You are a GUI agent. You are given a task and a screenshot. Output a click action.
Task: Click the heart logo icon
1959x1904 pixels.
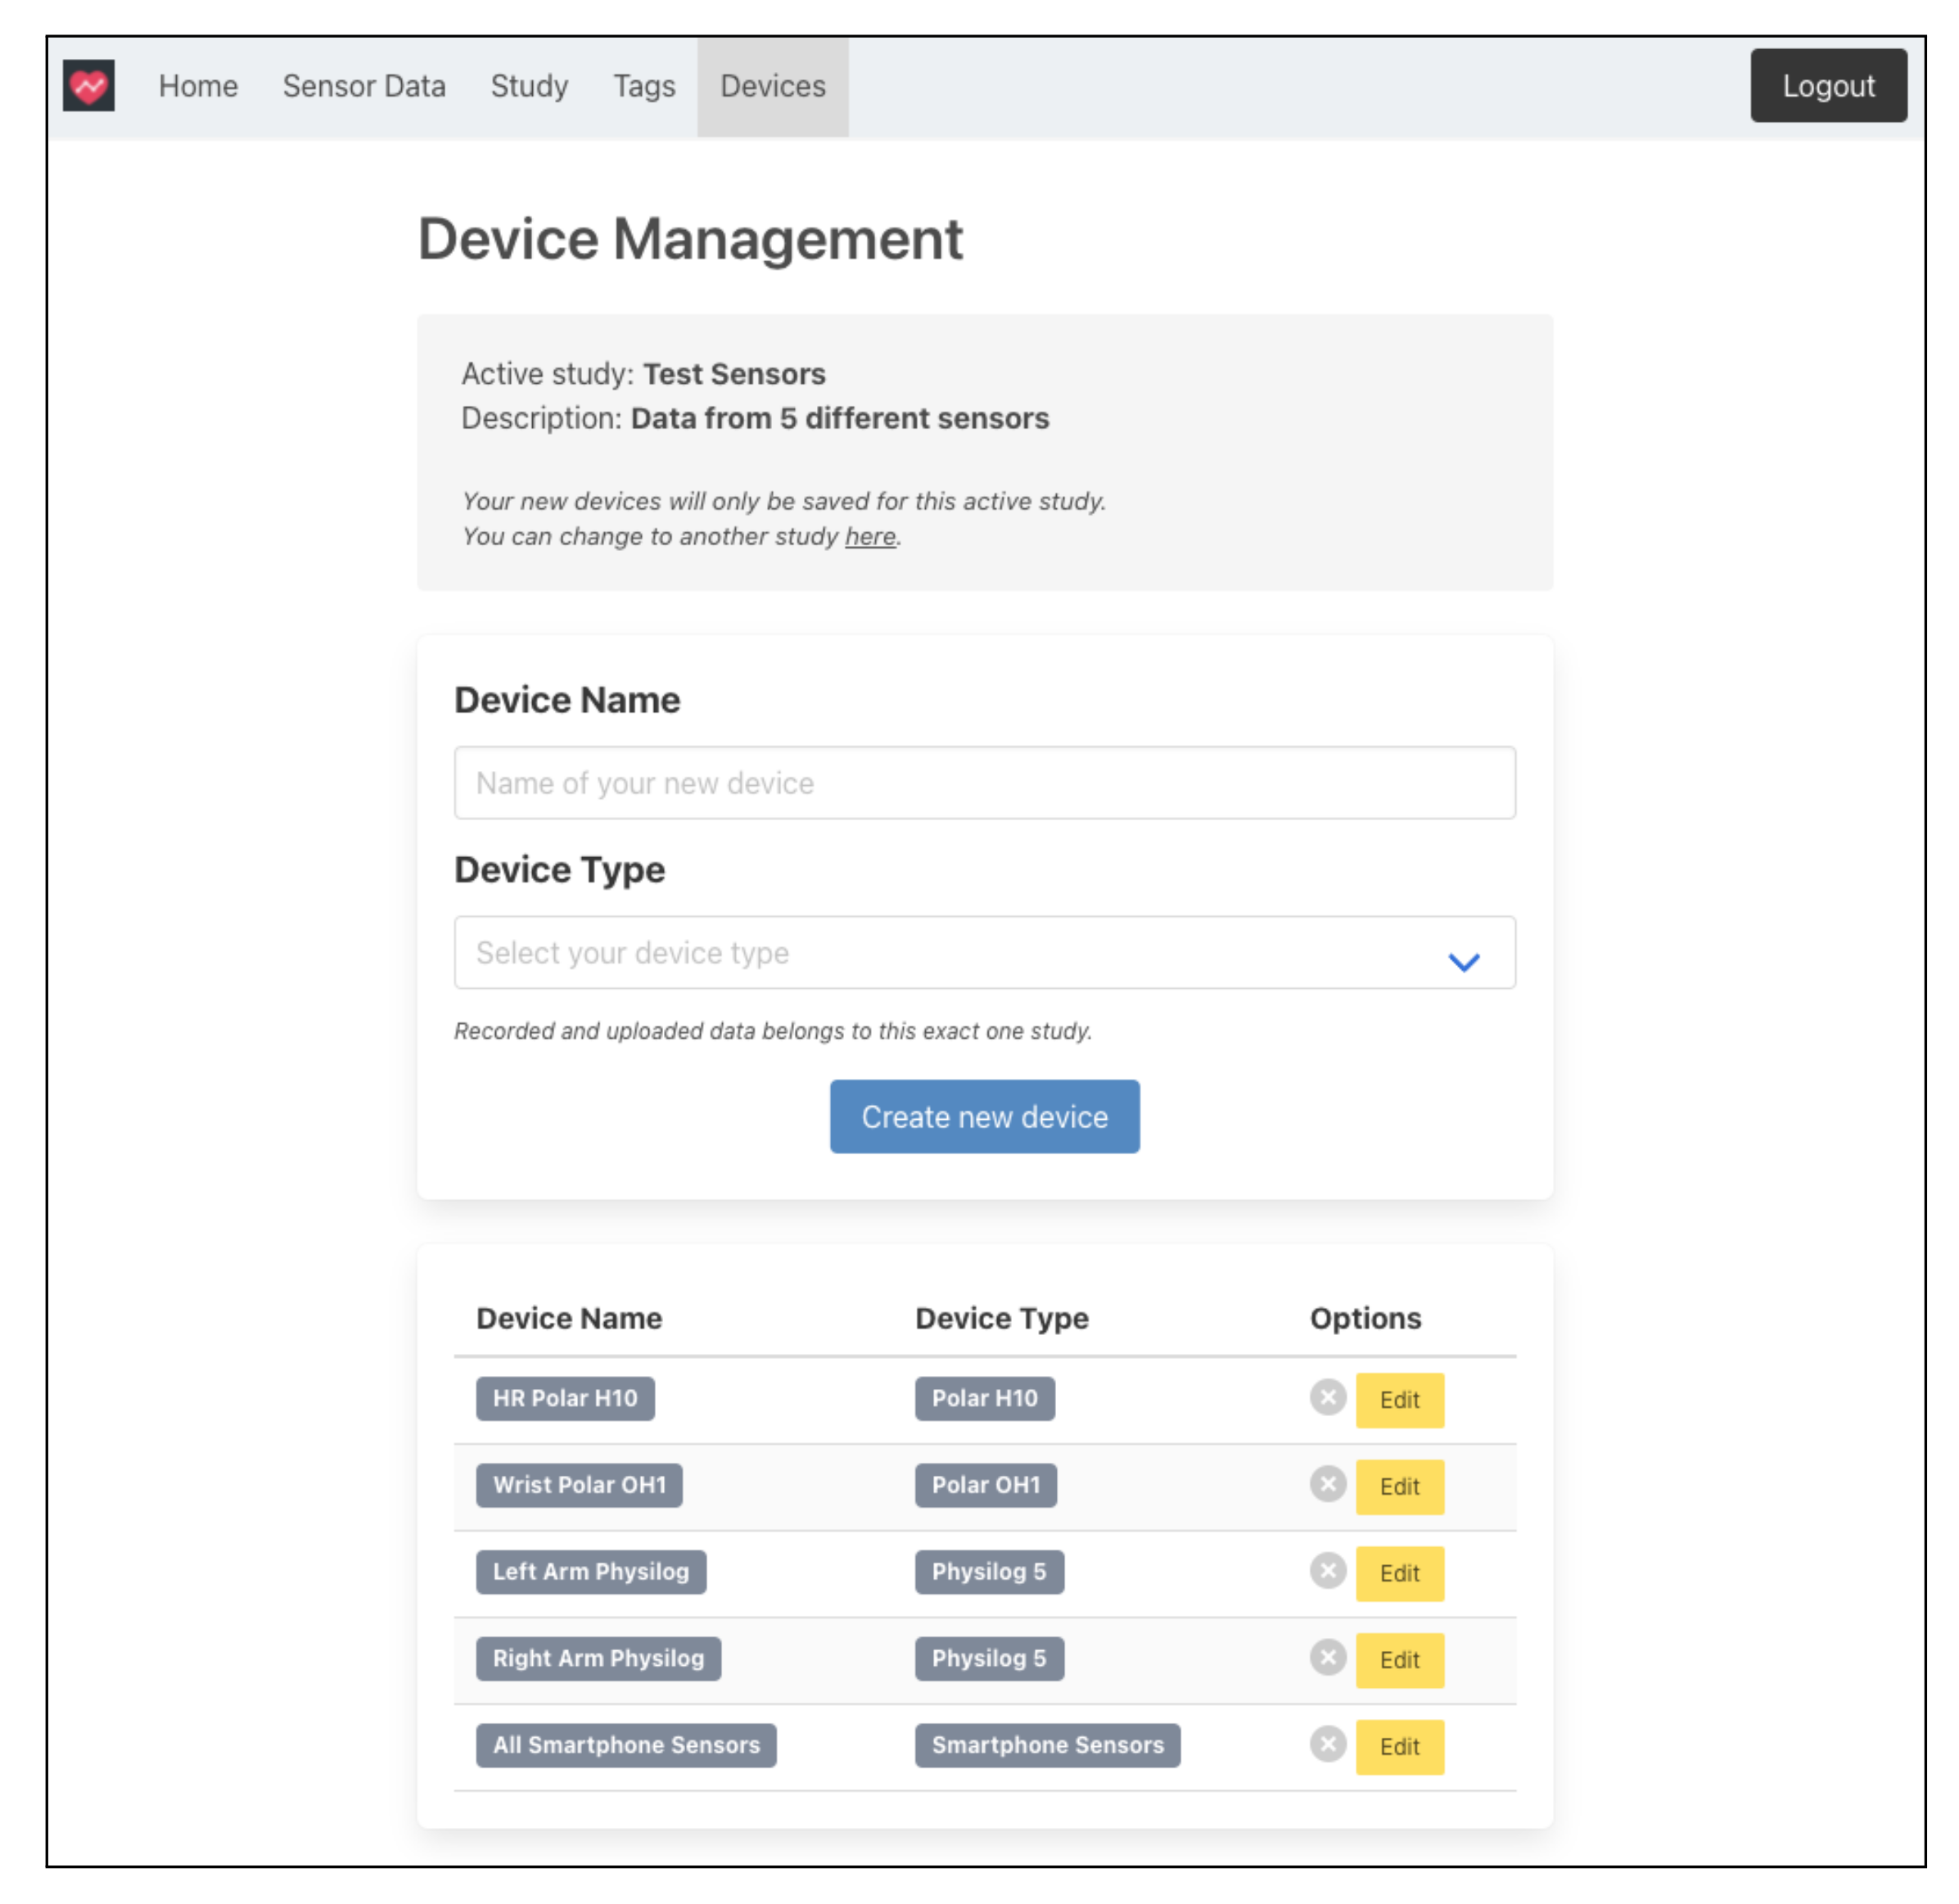[88, 86]
